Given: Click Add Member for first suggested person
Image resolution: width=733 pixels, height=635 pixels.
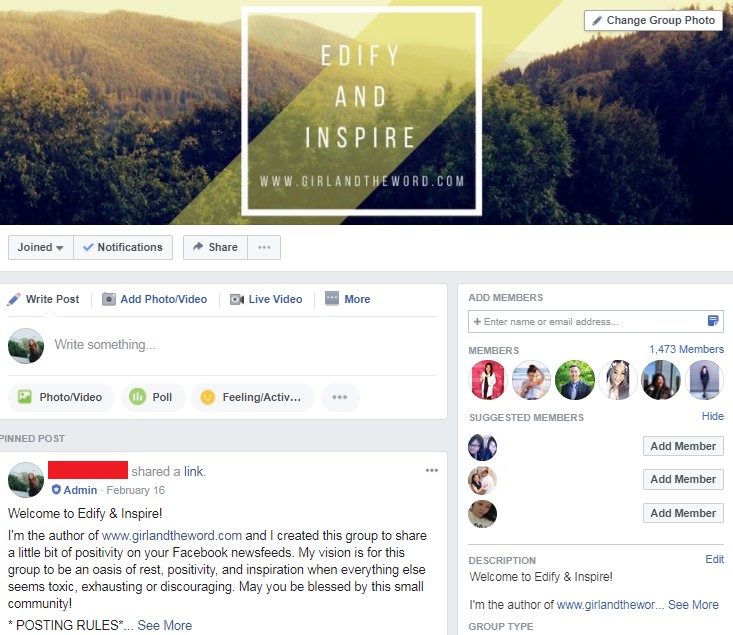Looking at the screenshot, I should pos(683,446).
